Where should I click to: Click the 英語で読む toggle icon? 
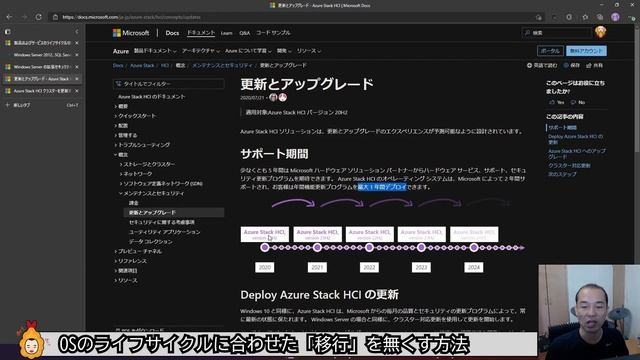point(529,65)
